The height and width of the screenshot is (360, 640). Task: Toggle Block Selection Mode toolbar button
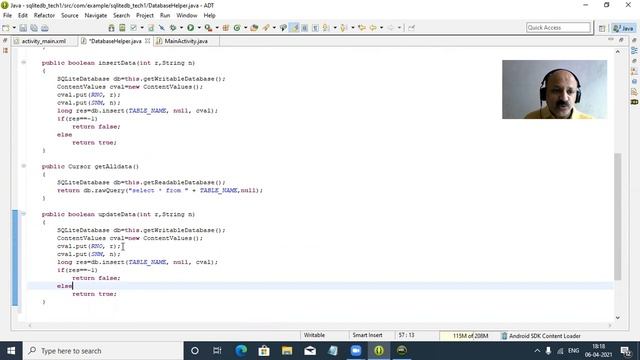(304, 28)
